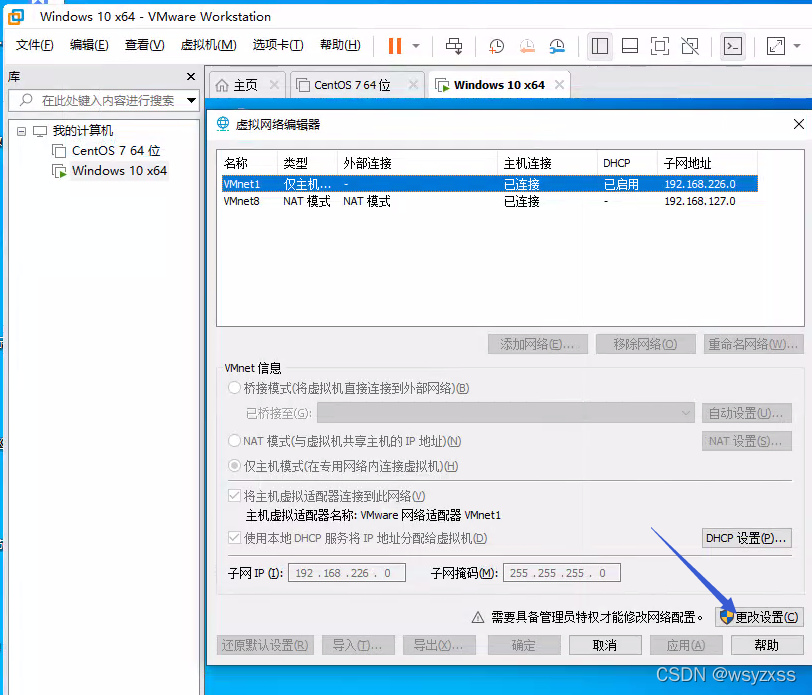Collapse the 我的计算机 tree node
Viewport: 812px width, 695px height.
coord(21,131)
